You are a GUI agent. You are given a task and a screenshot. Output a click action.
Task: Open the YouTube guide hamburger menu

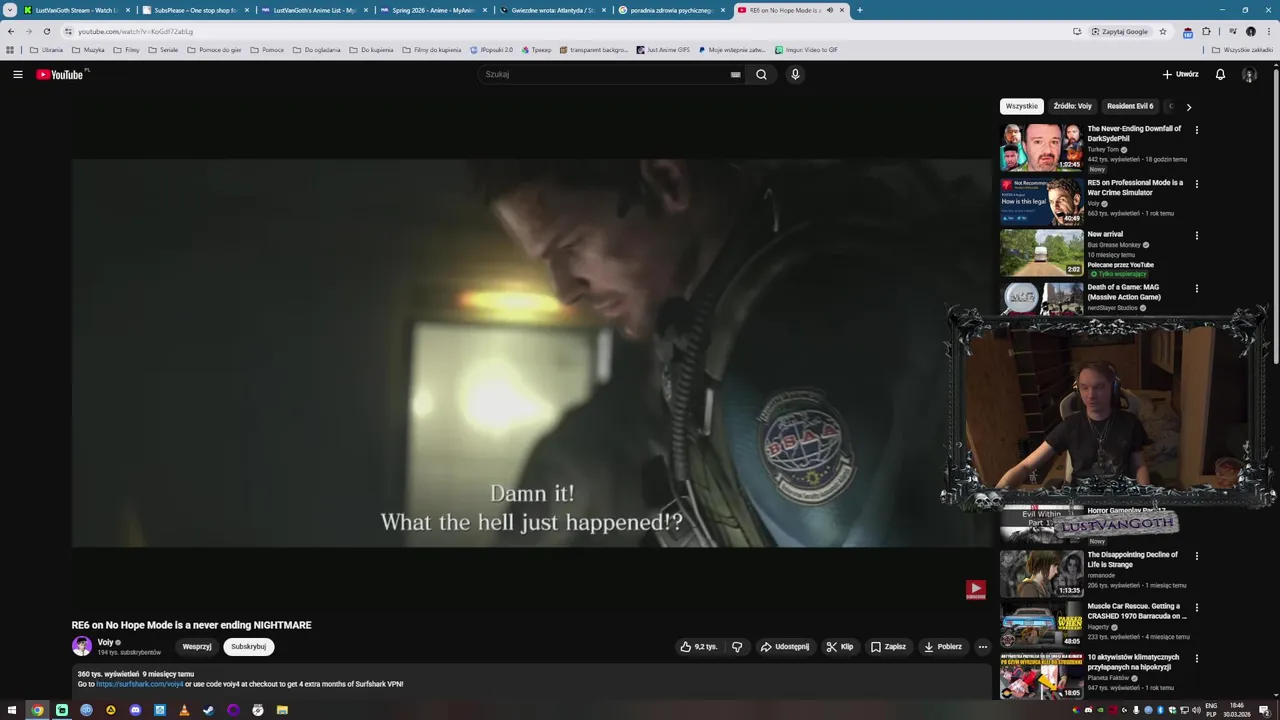[x=17, y=74]
